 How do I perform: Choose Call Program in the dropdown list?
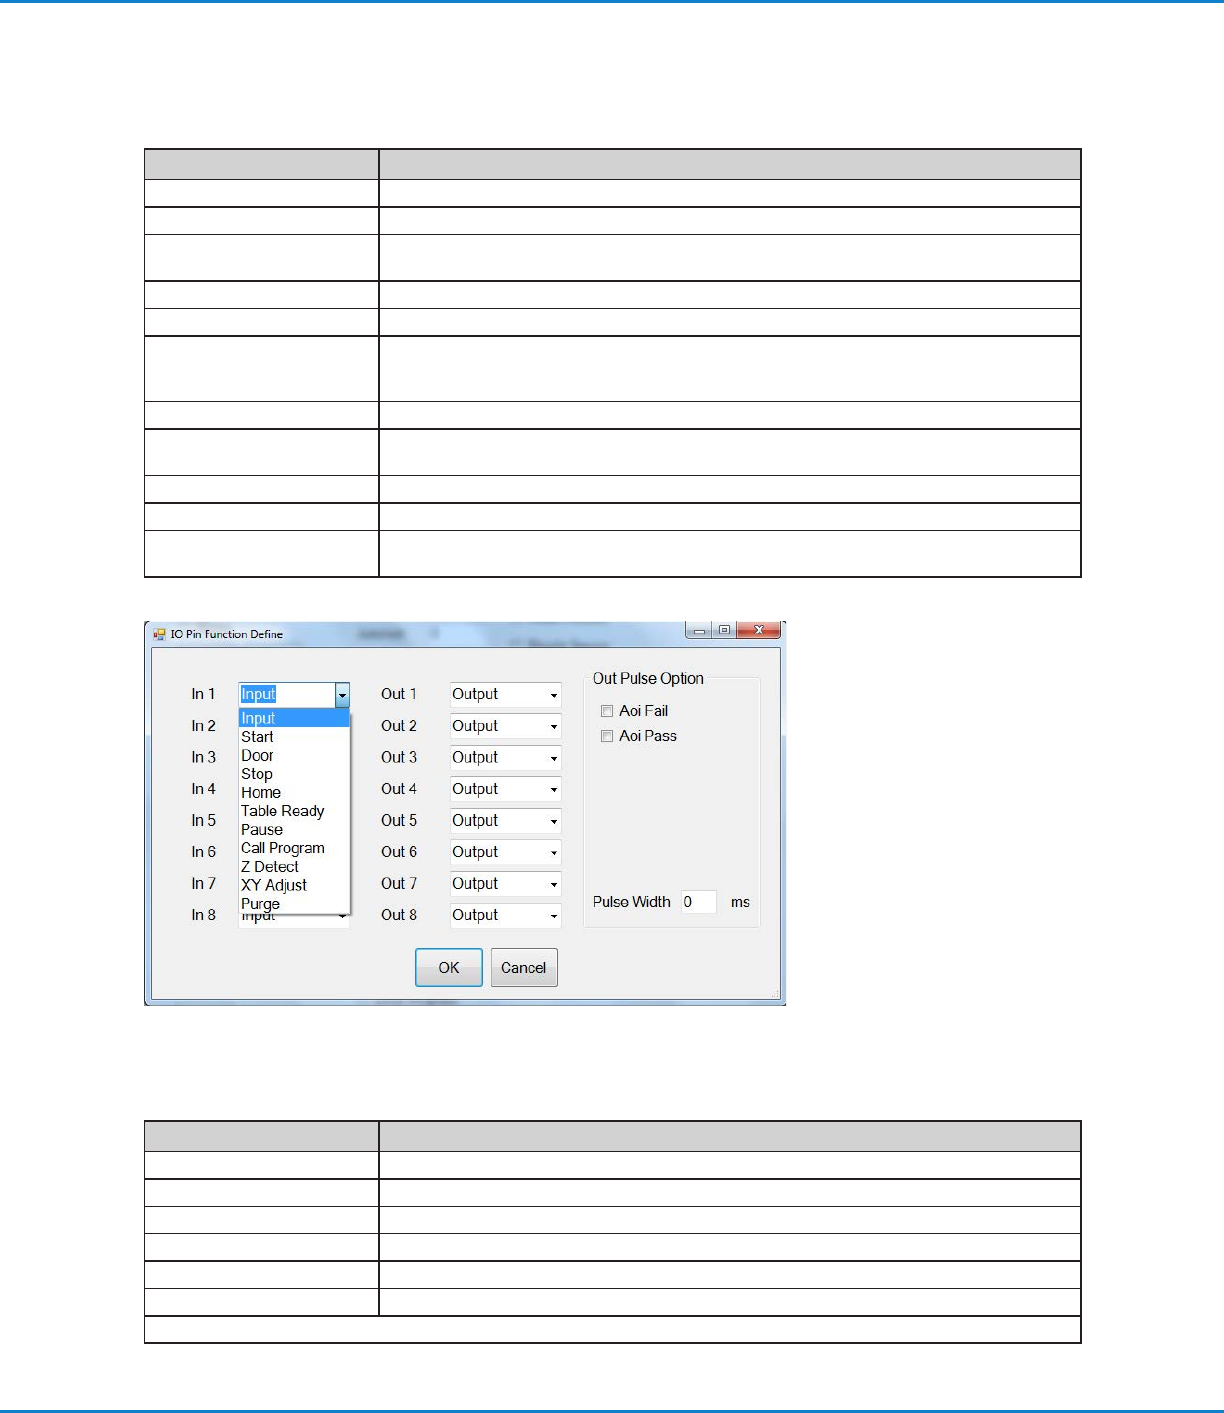(294, 848)
